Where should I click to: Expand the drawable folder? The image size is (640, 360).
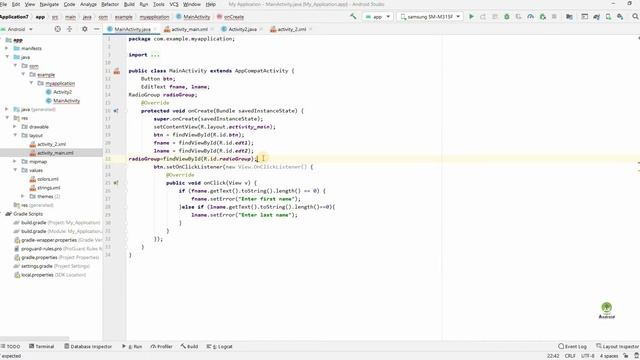[15, 127]
